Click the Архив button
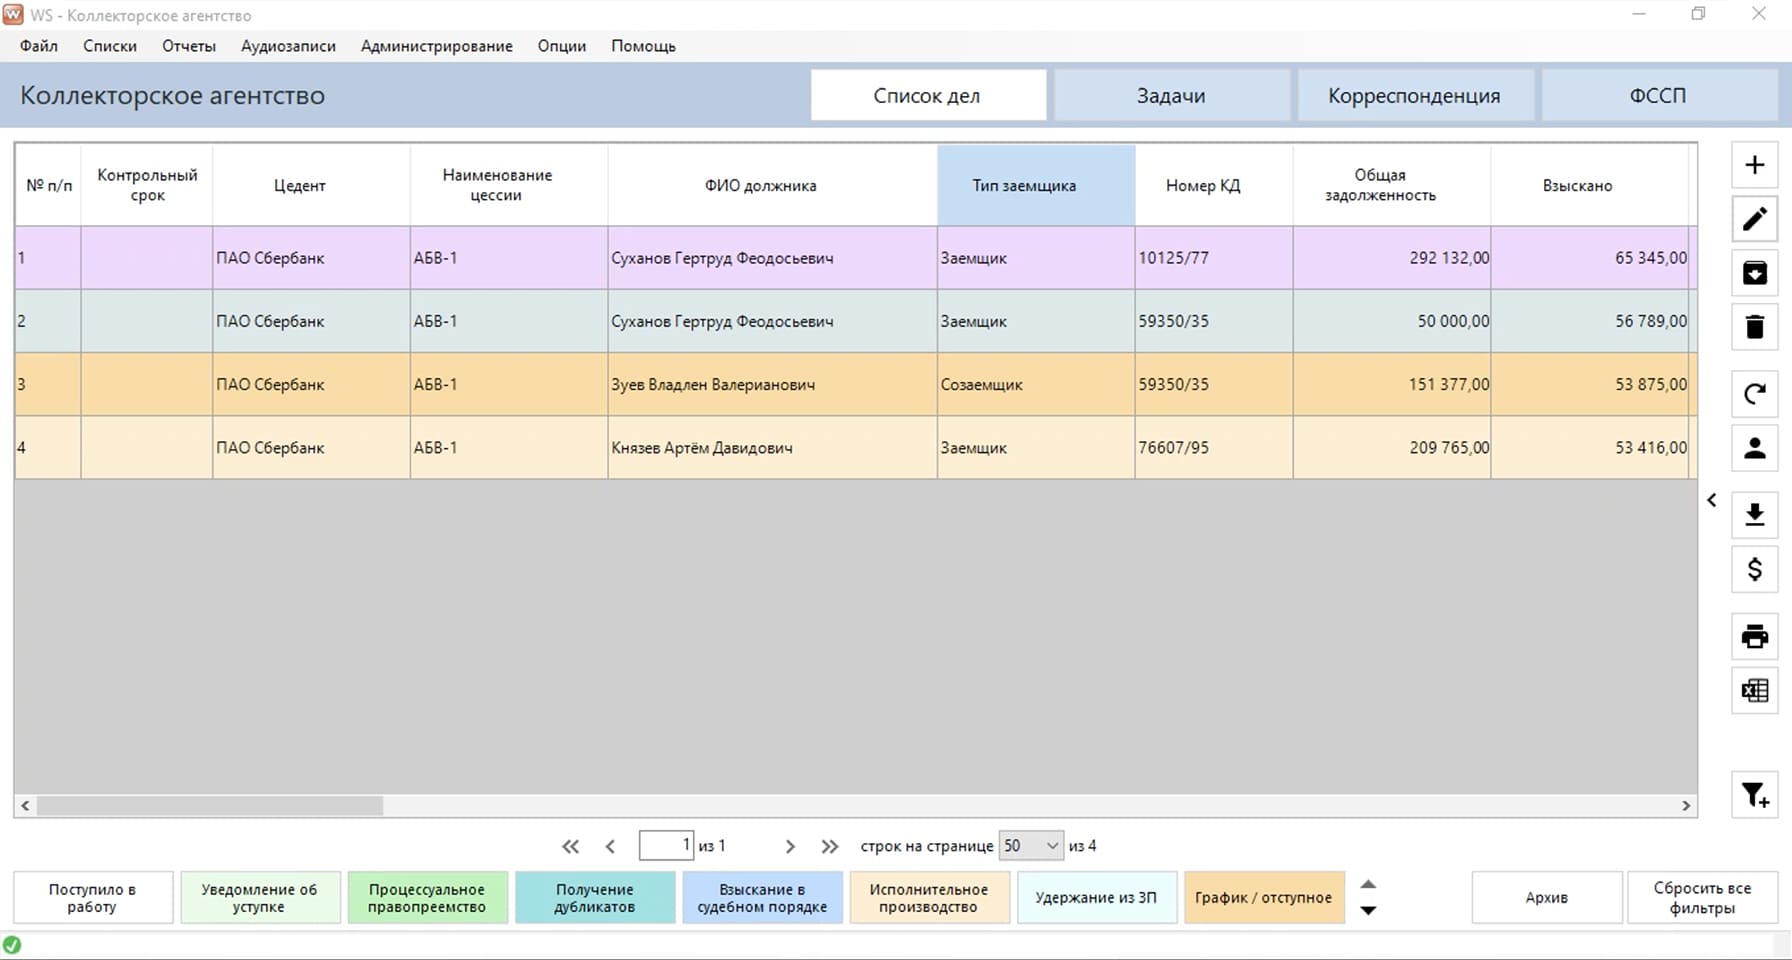The image size is (1792, 960). coord(1546,898)
